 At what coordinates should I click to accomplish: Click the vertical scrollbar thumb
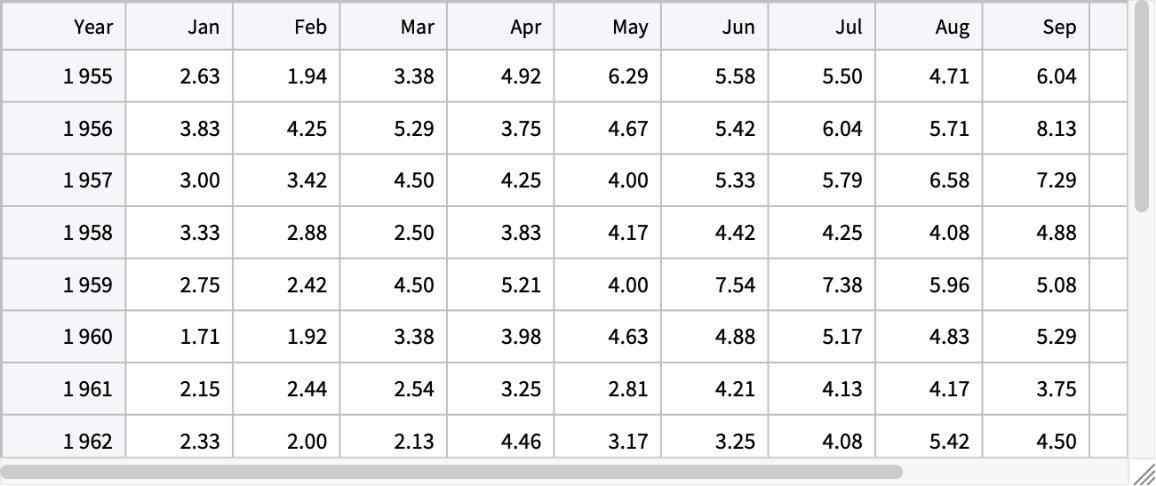click(1142, 105)
